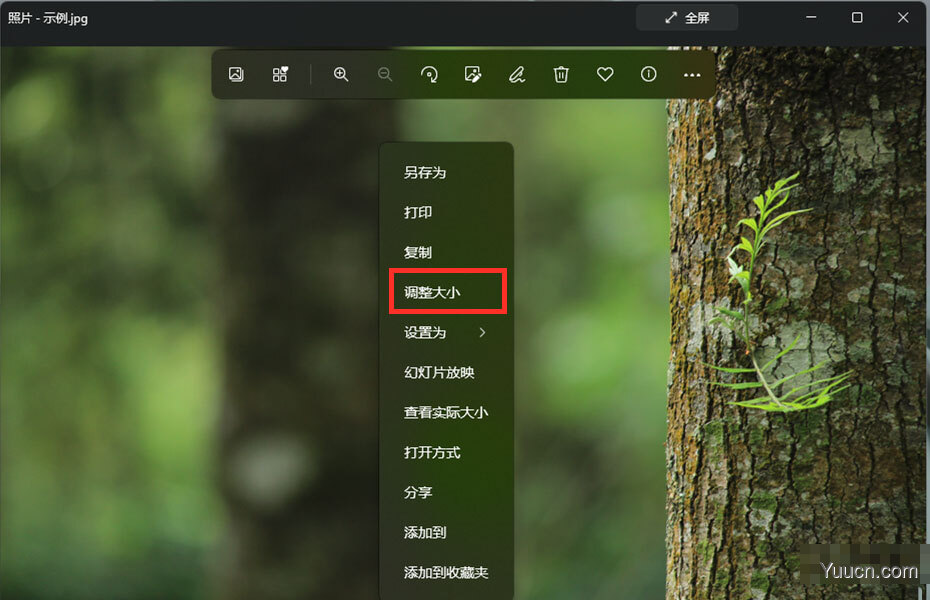Add photo to favorites heart icon
930x600 pixels.
click(605, 75)
